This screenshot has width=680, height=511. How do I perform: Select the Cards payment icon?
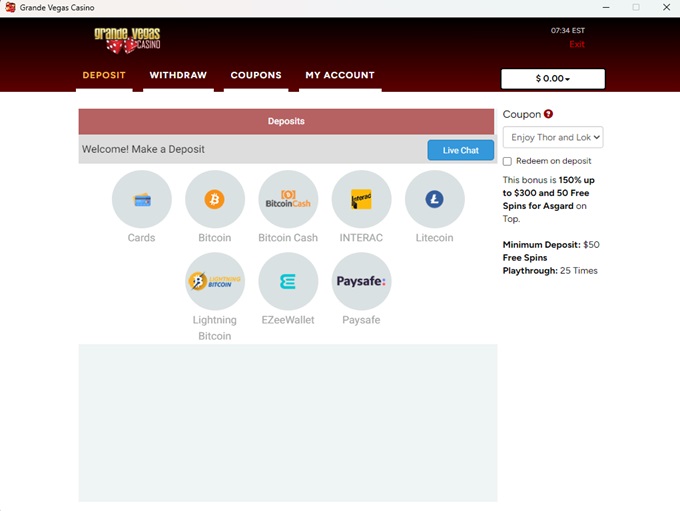tap(142, 200)
